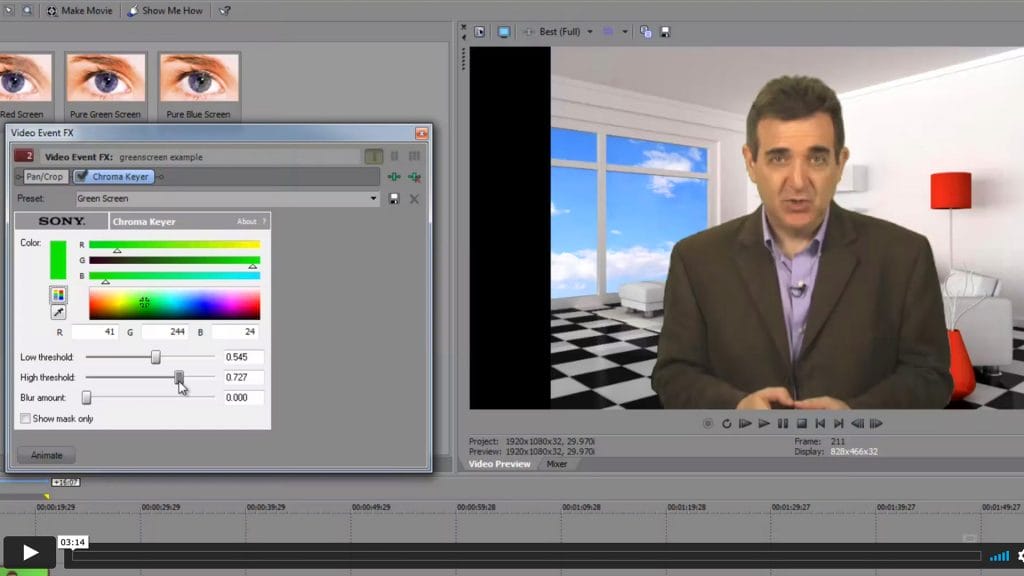Play the web video with the player button

(x=29, y=552)
